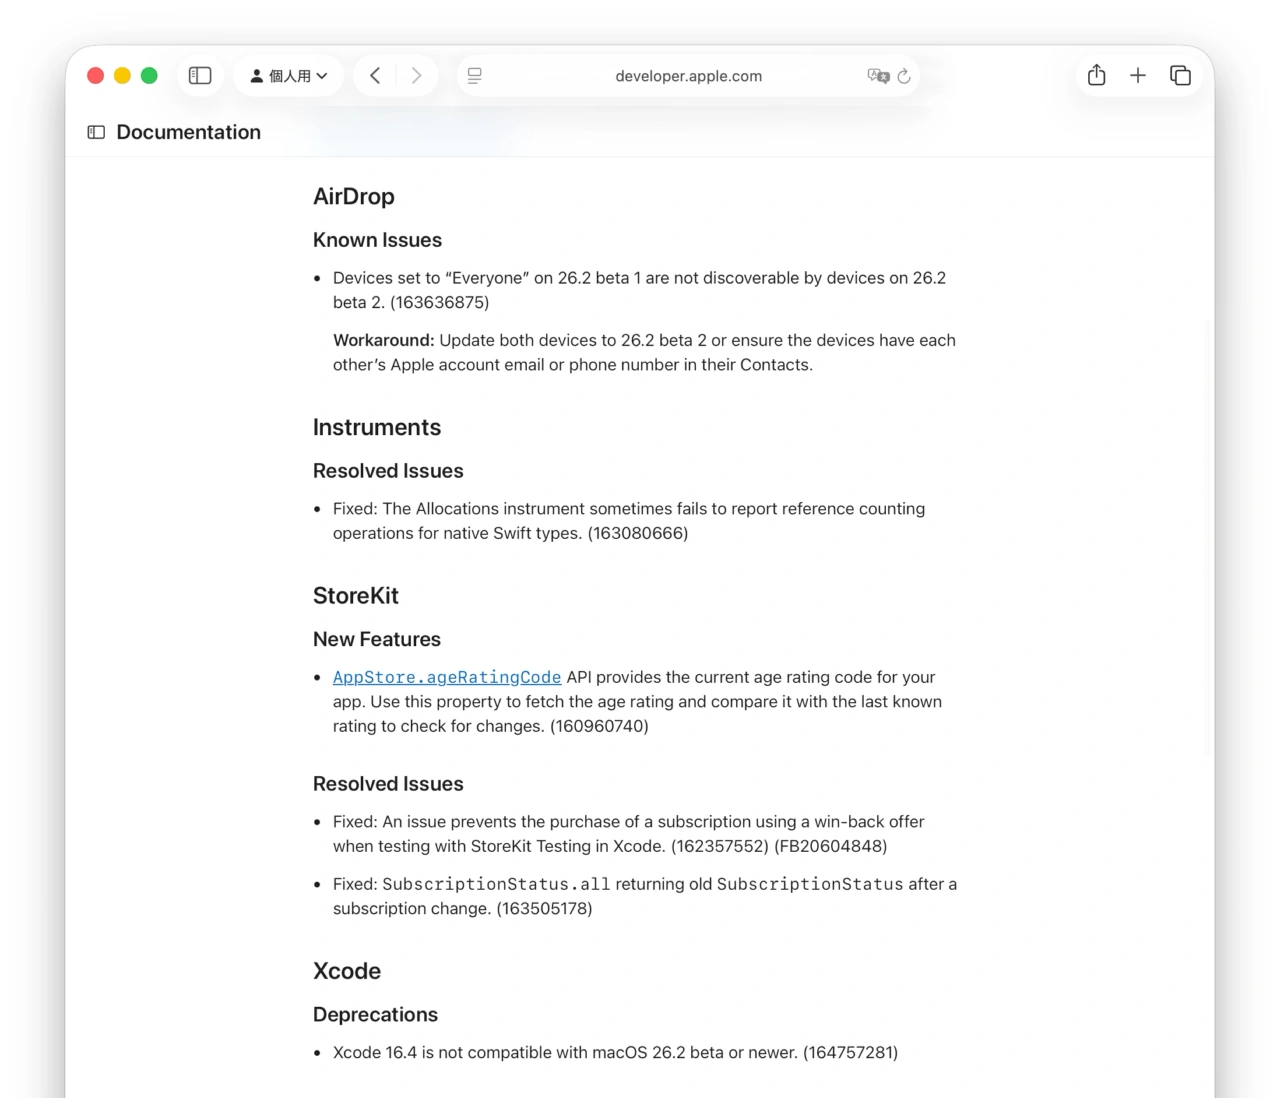This screenshot has width=1280, height=1098.
Task: Navigate back to the previous page
Action: click(x=374, y=75)
